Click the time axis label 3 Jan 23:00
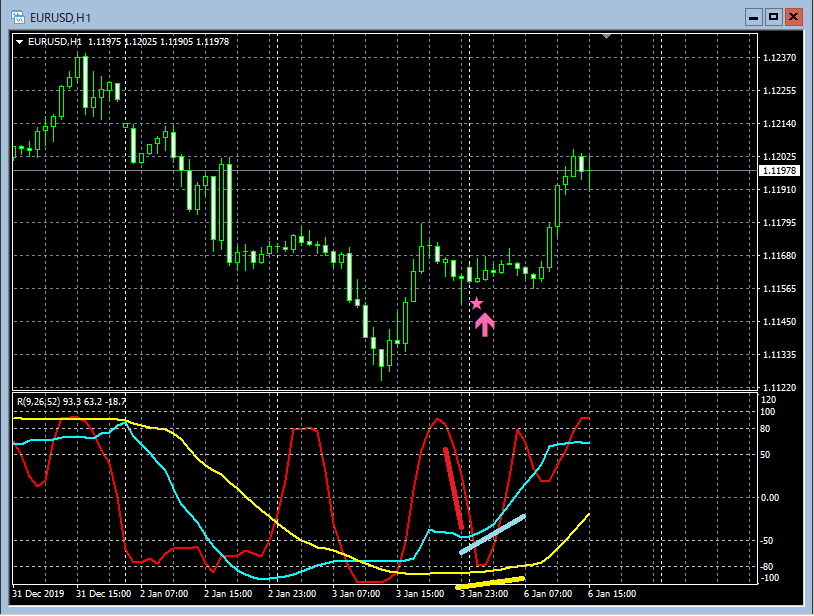The width and height of the screenshot is (814, 616). pyautogui.click(x=484, y=594)
